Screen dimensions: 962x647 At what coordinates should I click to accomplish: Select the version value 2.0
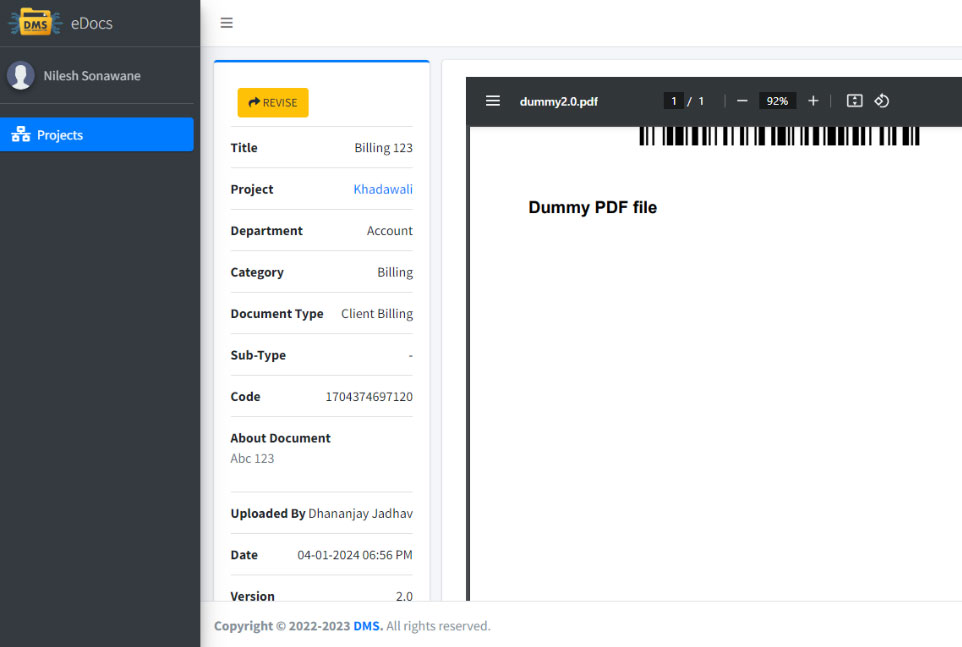click(404, 597)
